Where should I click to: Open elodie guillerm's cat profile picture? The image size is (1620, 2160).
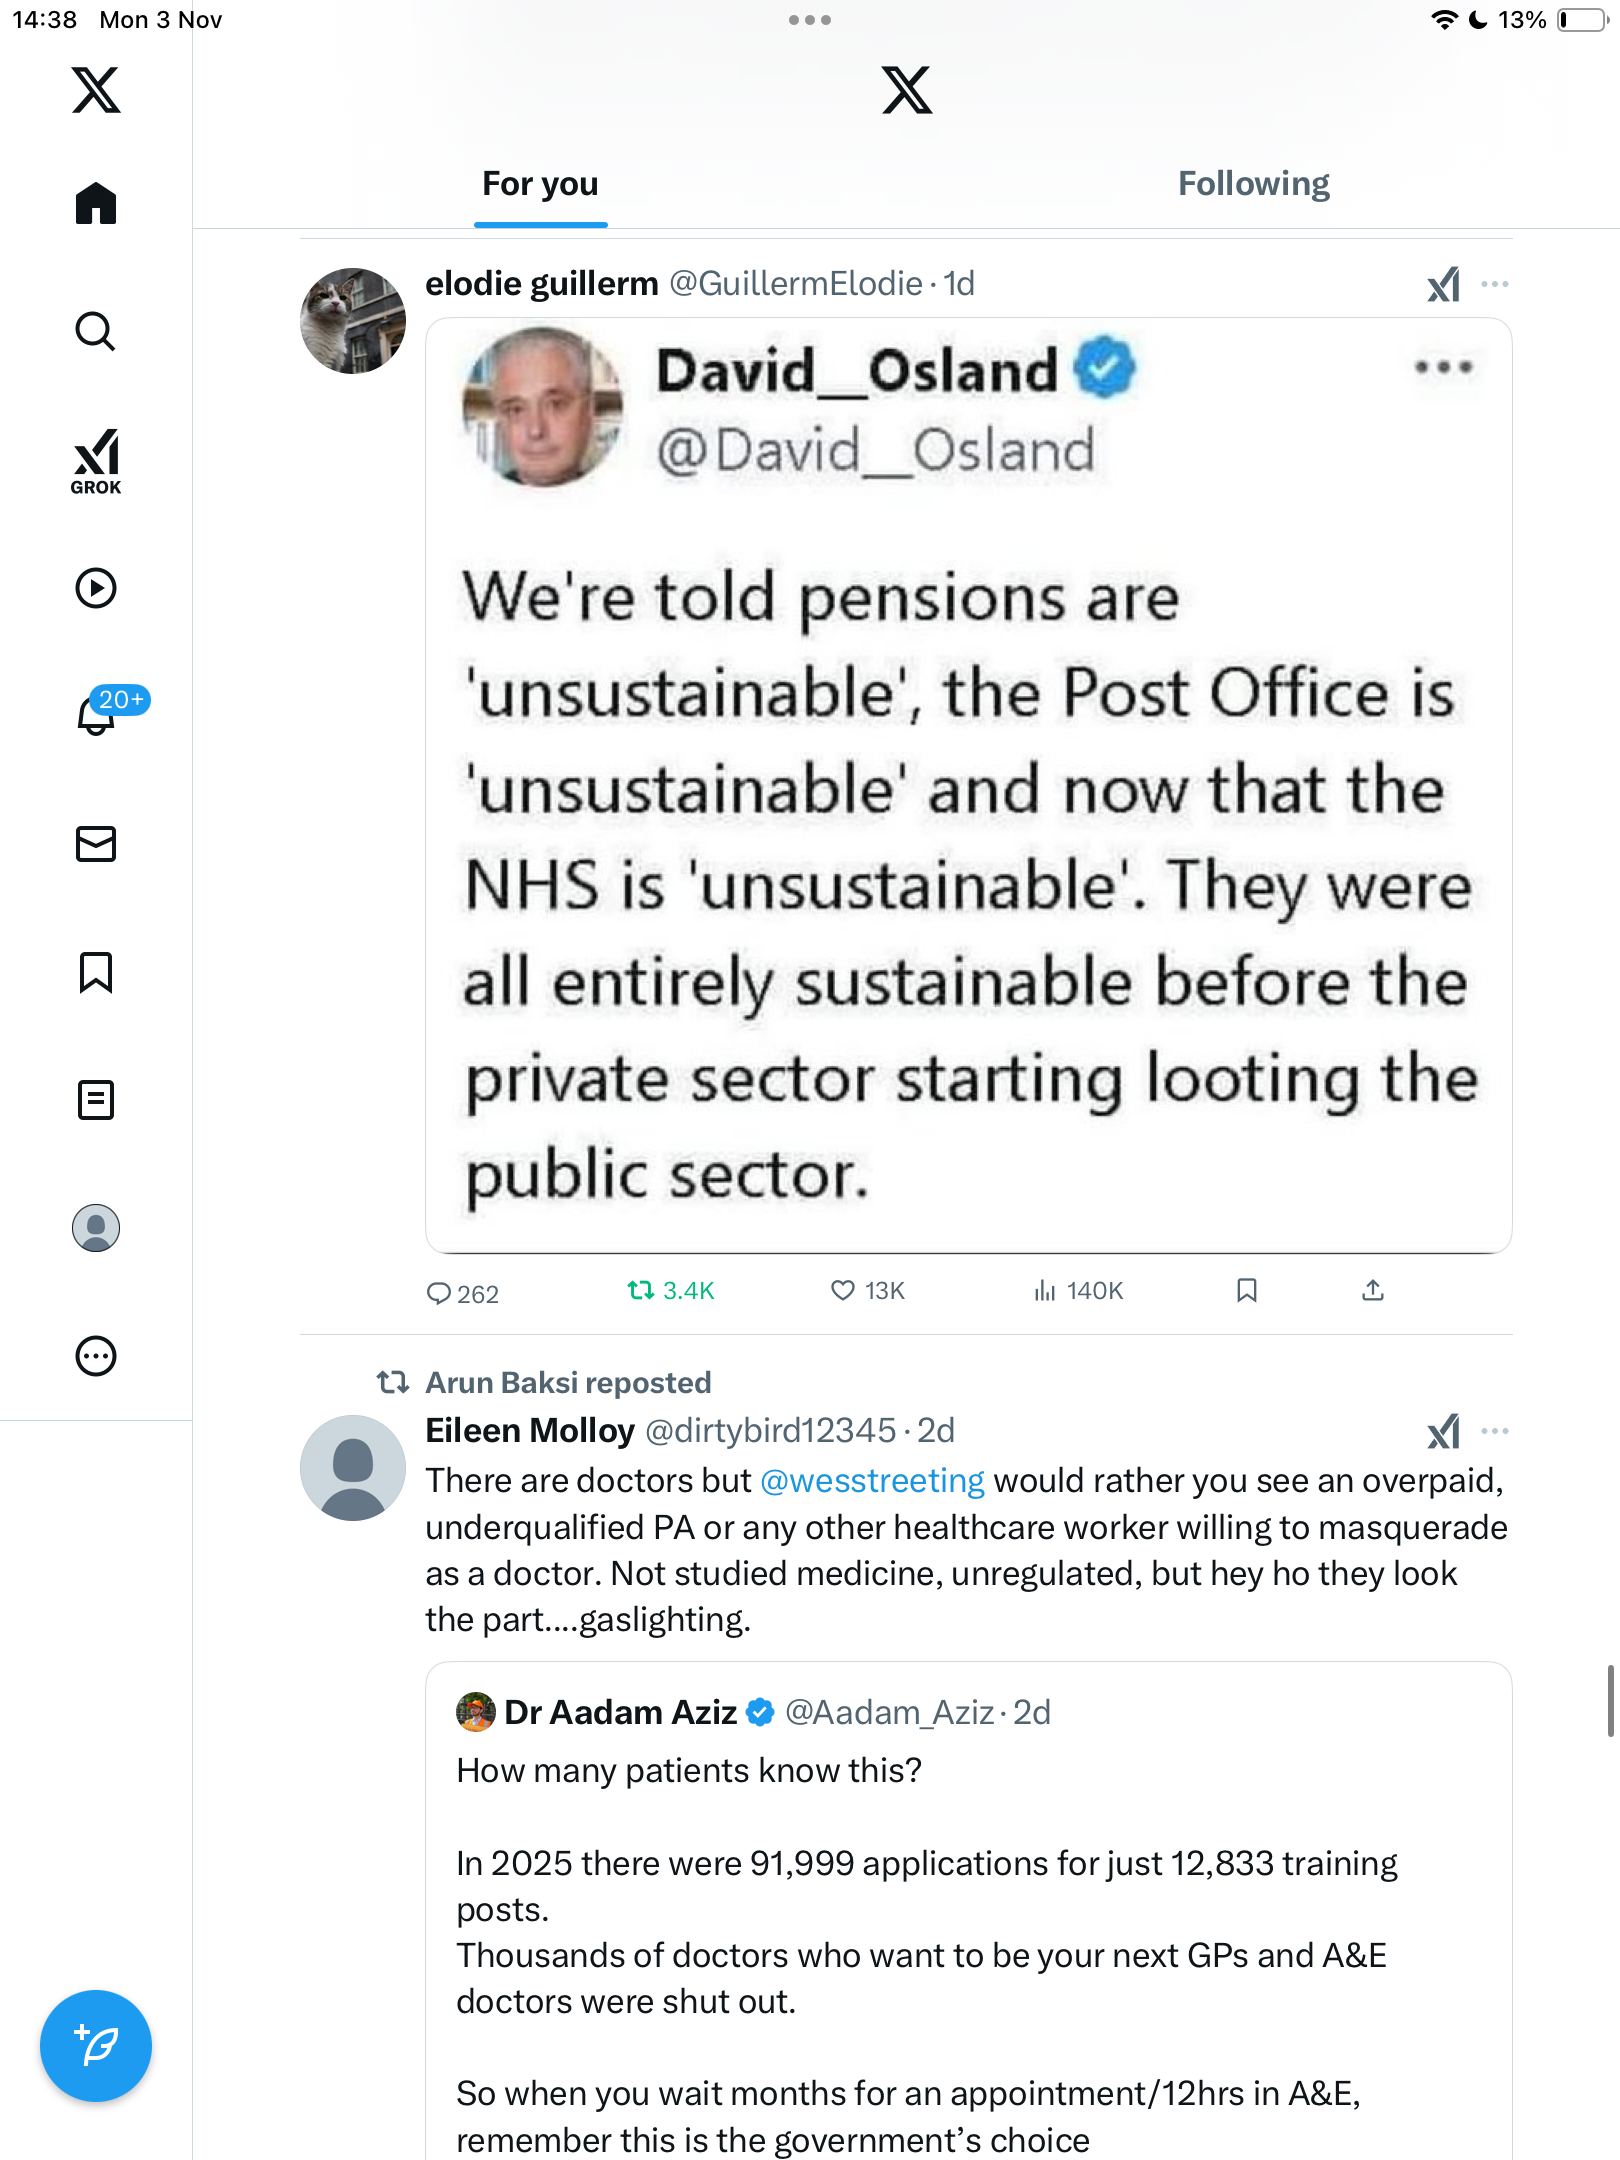[353, 321]
